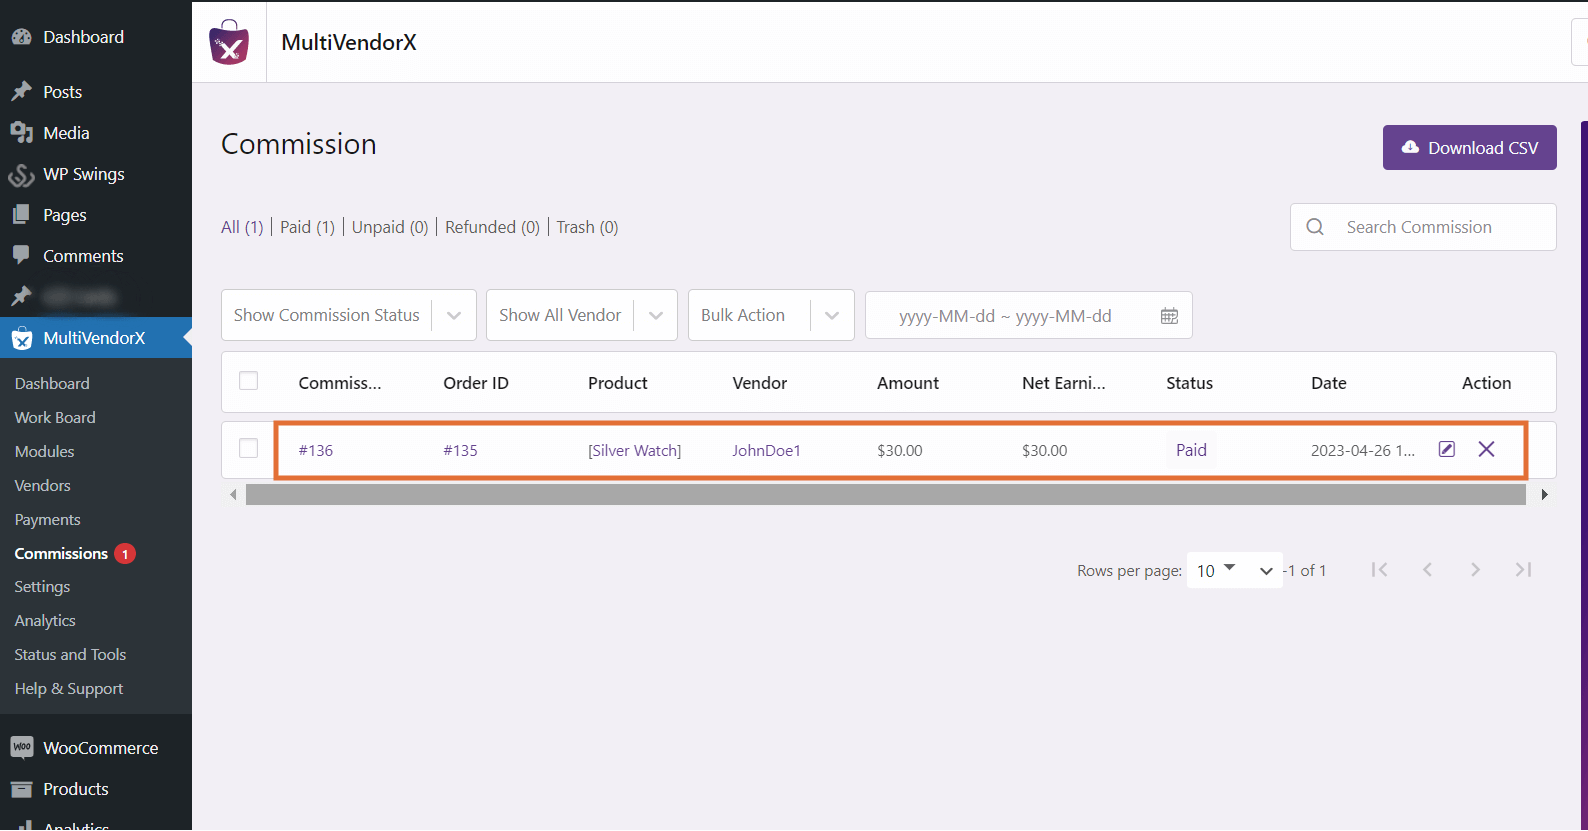Open MultiVendorX Analytics submenu
The width and height of the screenshot is (1588, 831).
click(45, 621)
